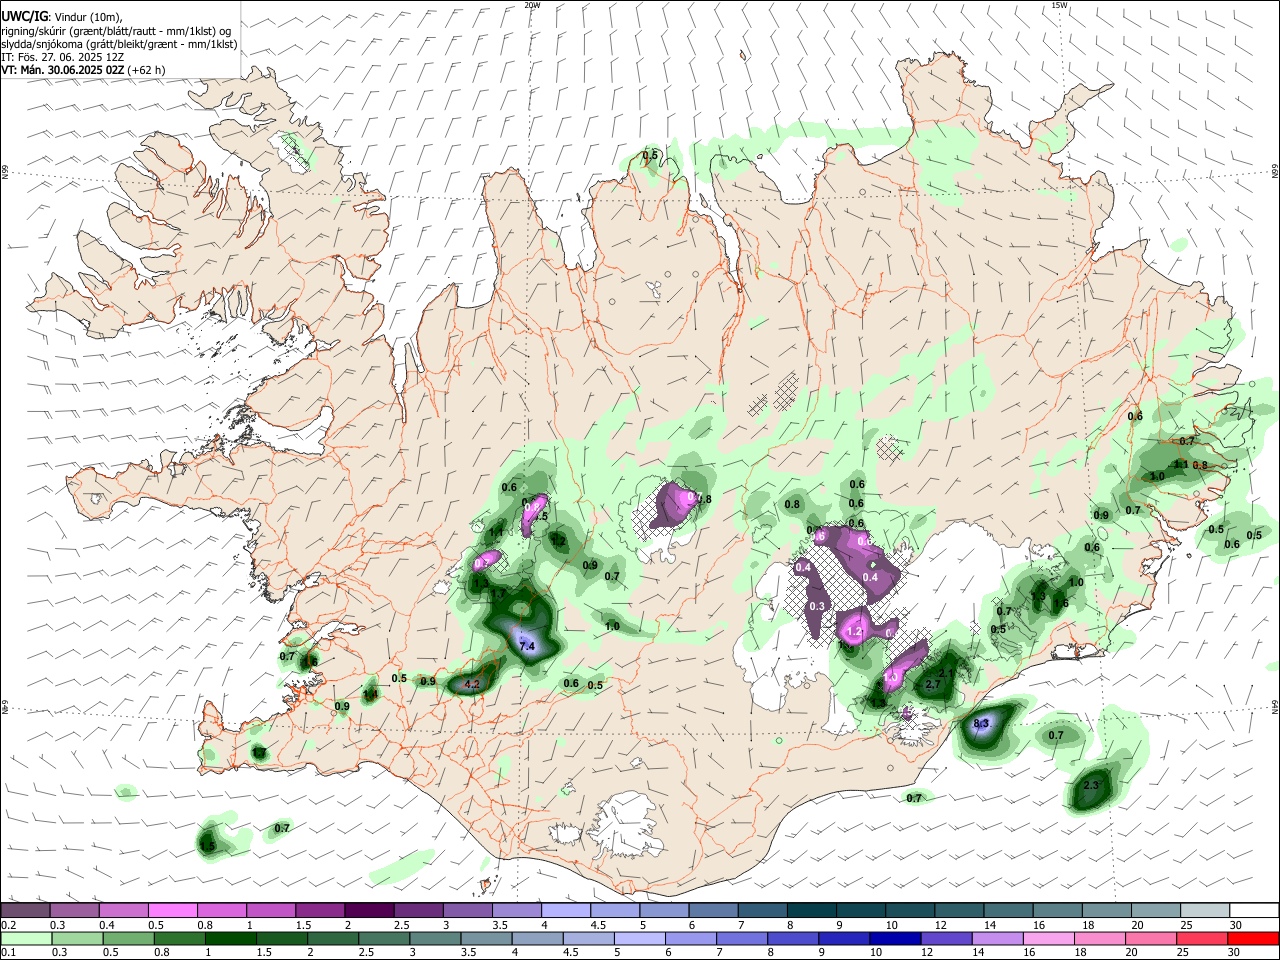Screen dimensions: 1280x960
Task: Pick the violet 12 swatch in lower legend row
Action: coord(946,938)
